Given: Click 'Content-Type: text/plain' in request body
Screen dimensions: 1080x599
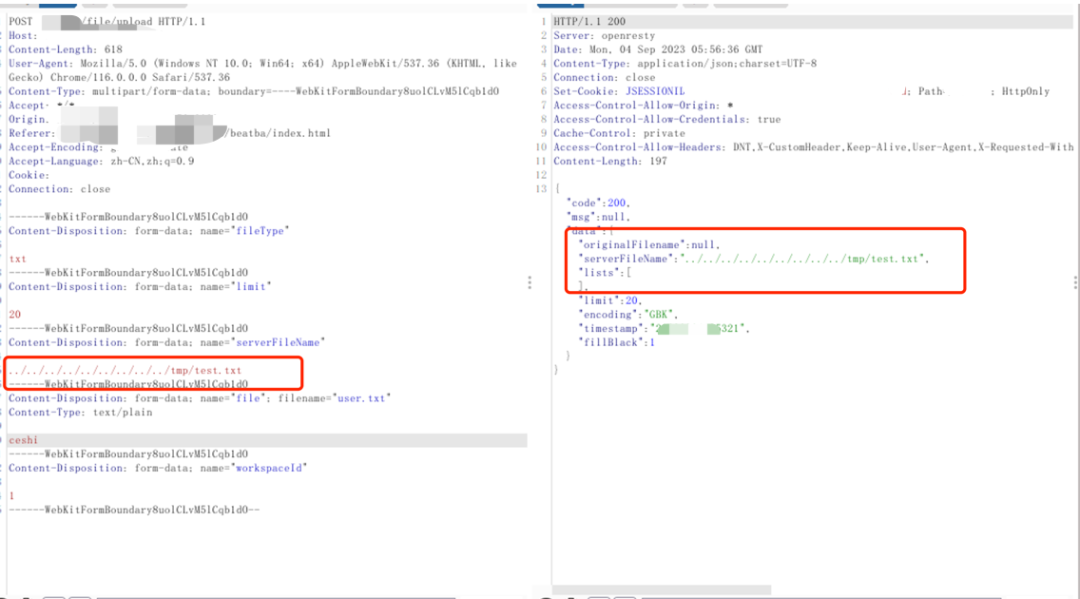Looking at the screenshot, I should [81, 412].
